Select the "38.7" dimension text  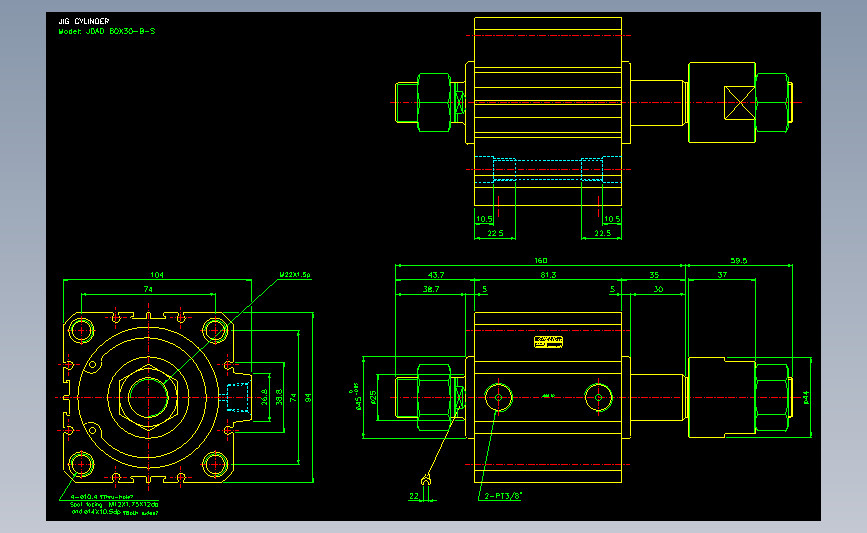coord(431,289)
